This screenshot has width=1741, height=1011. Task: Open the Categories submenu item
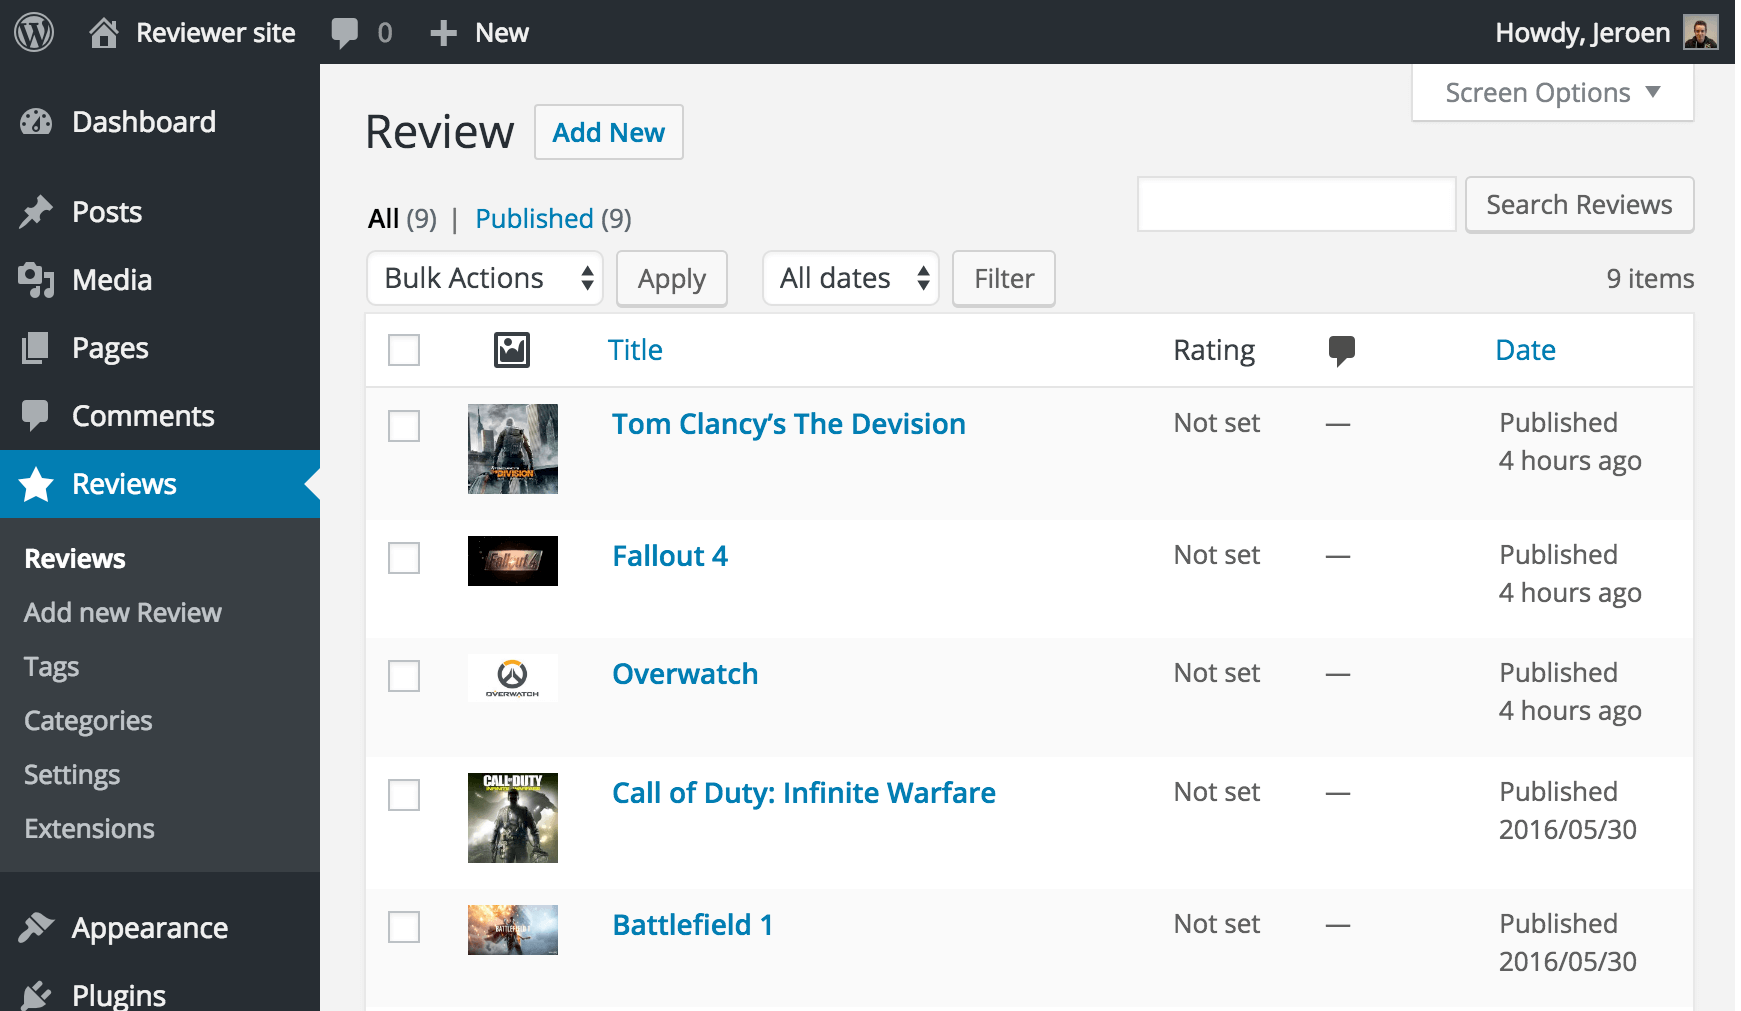tap(88, 721)
